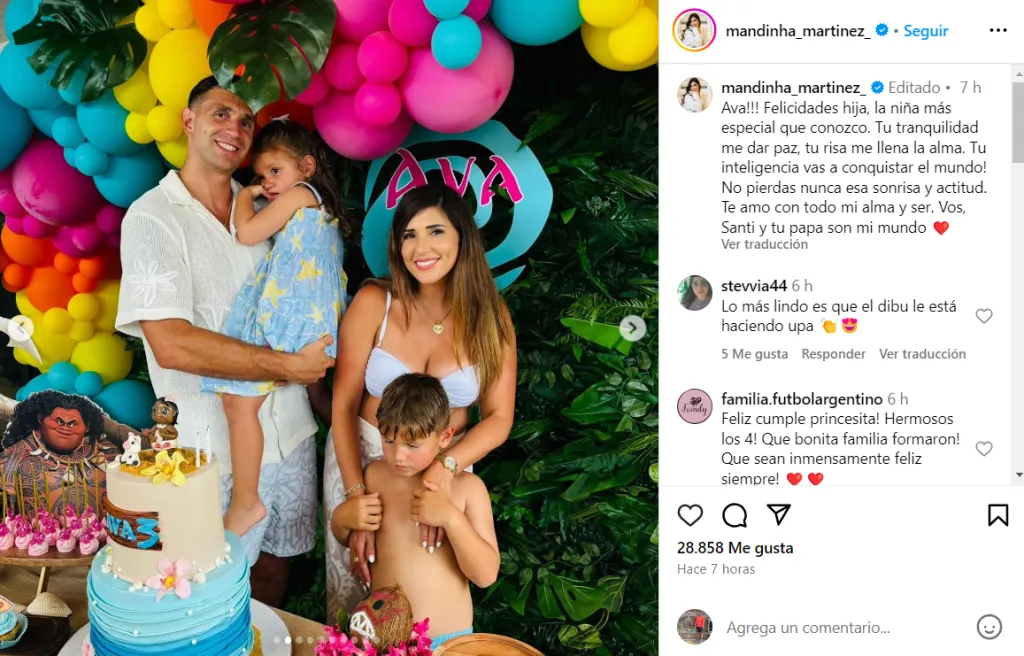View likes on the stevvia44 comment

click(754, 354)
